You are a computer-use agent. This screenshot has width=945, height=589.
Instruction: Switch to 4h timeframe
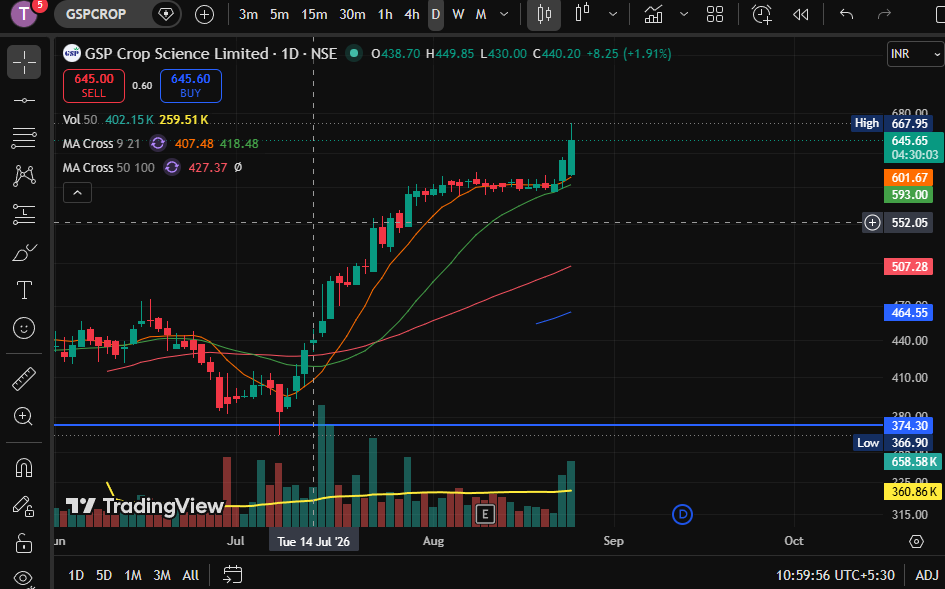pyautogui.click(x=412, y=14)
